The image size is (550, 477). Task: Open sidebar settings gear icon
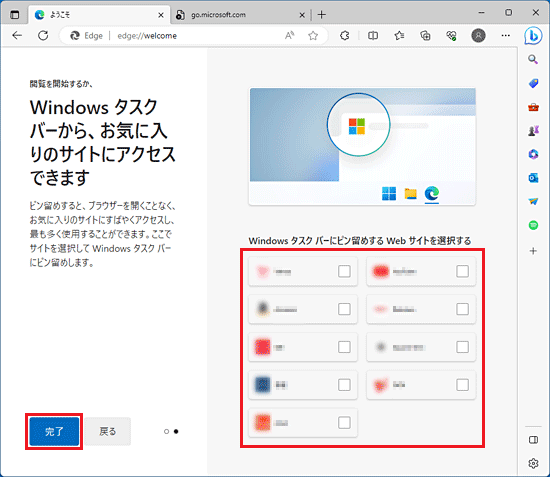(x=533, y=463)
